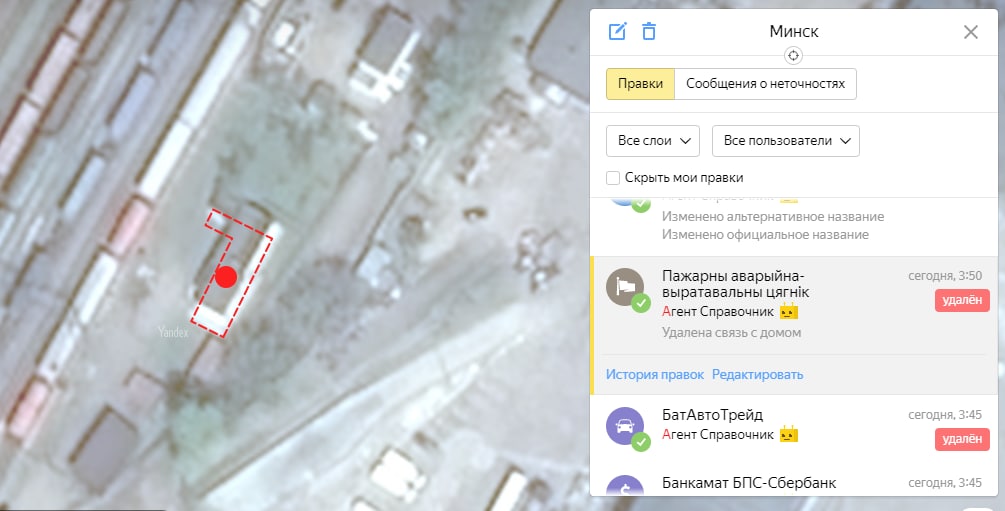
Task: Select the Банкамат БПС-Сбербанк entry
Action: click(x=749, y=483)
